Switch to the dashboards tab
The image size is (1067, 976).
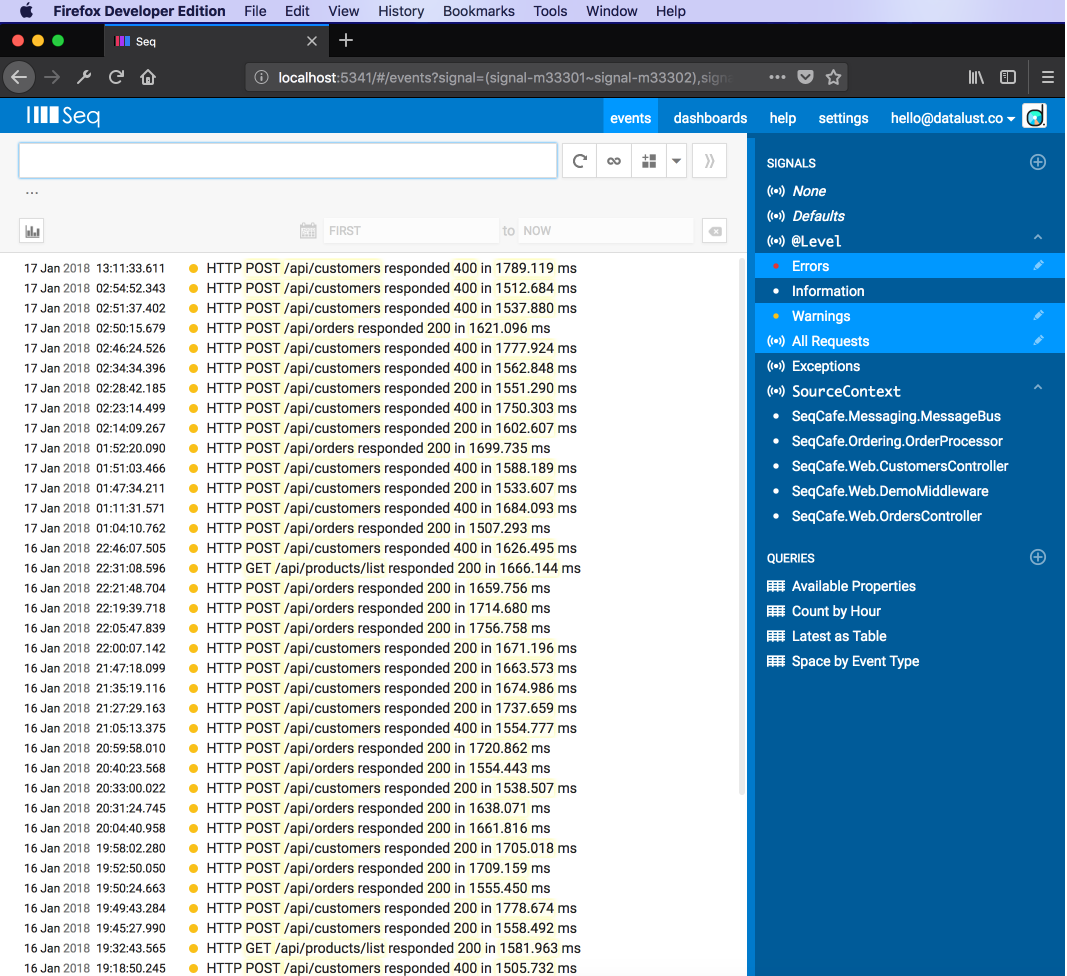coord(709,117)
